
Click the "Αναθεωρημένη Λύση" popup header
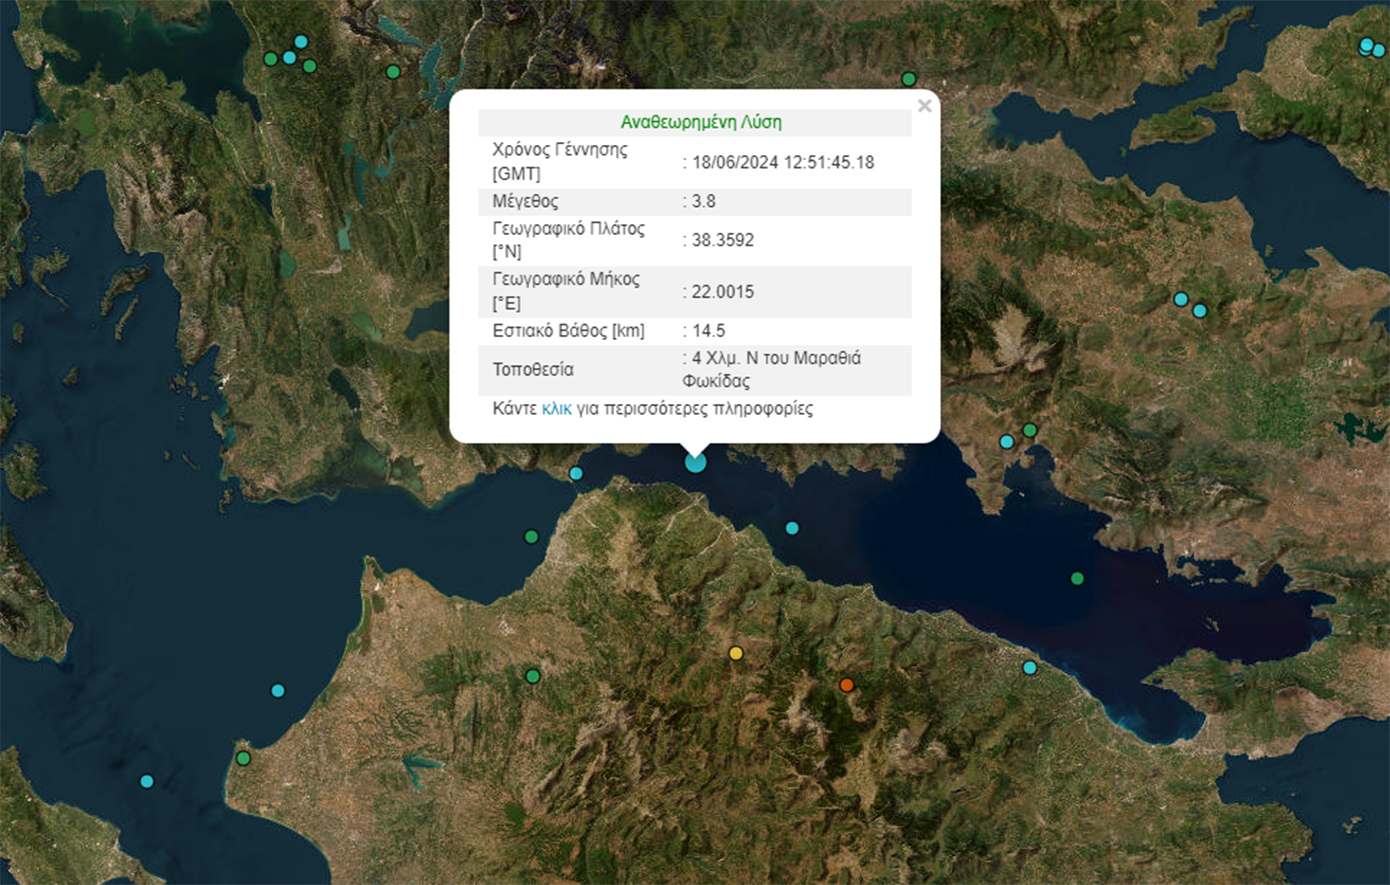coord(701,122)
